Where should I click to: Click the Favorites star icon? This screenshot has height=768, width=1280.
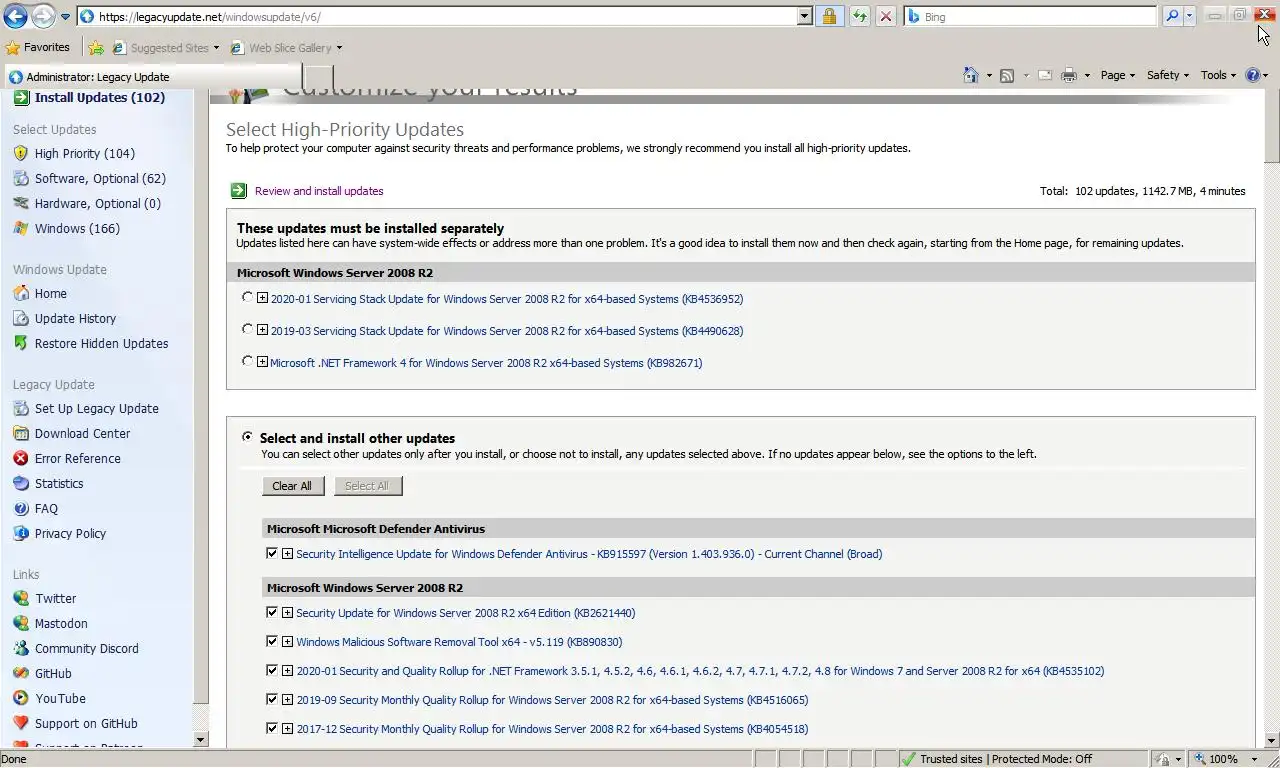(13, 47)
